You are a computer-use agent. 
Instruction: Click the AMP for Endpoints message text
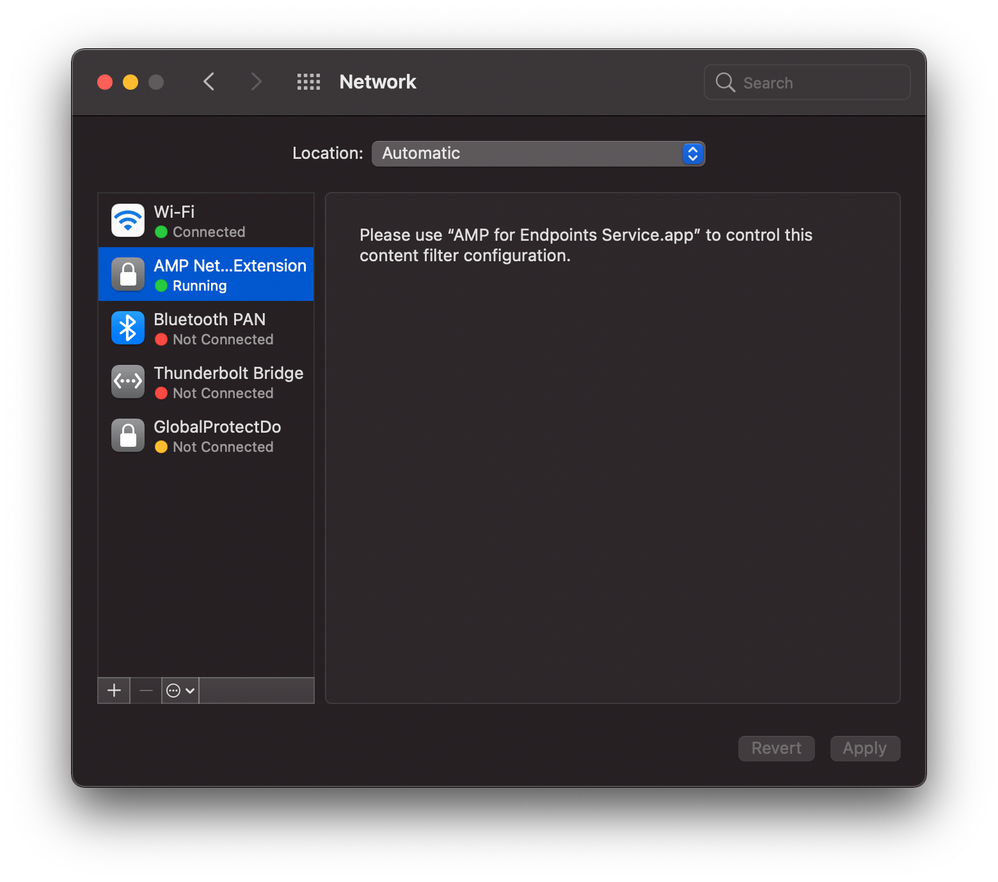pos(586,245)
